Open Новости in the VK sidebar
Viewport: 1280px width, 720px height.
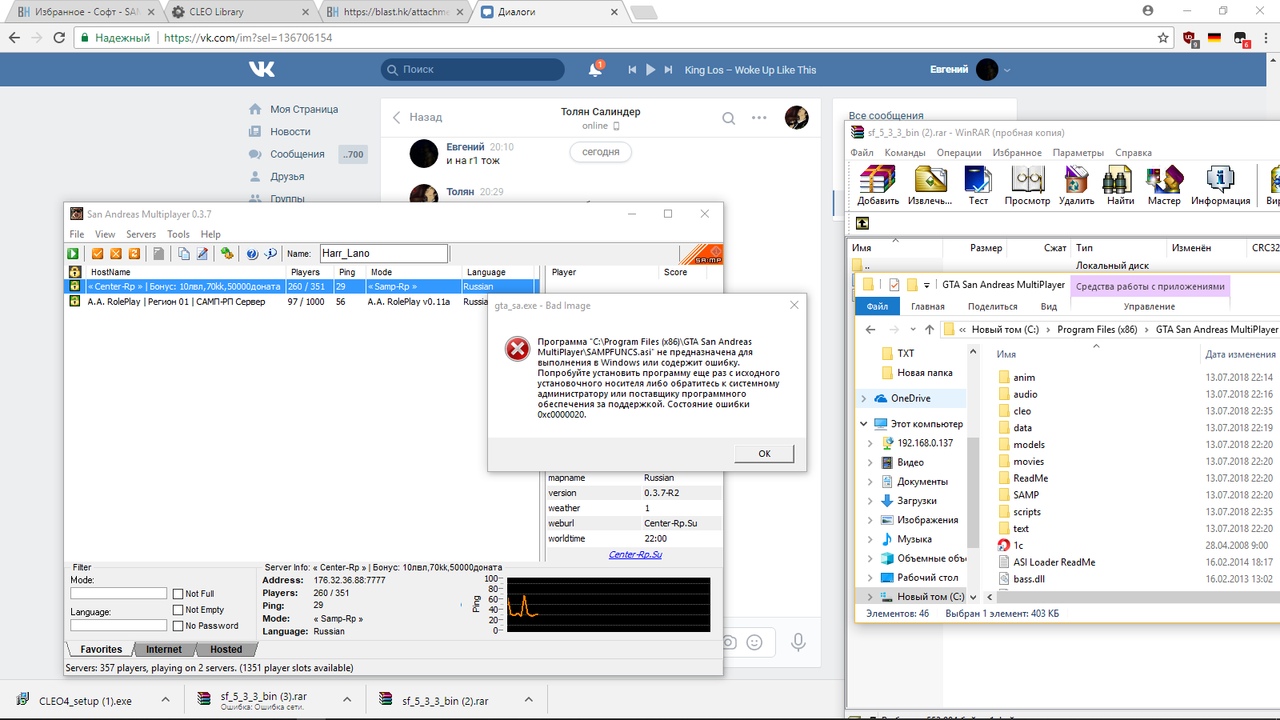point(290,131)
